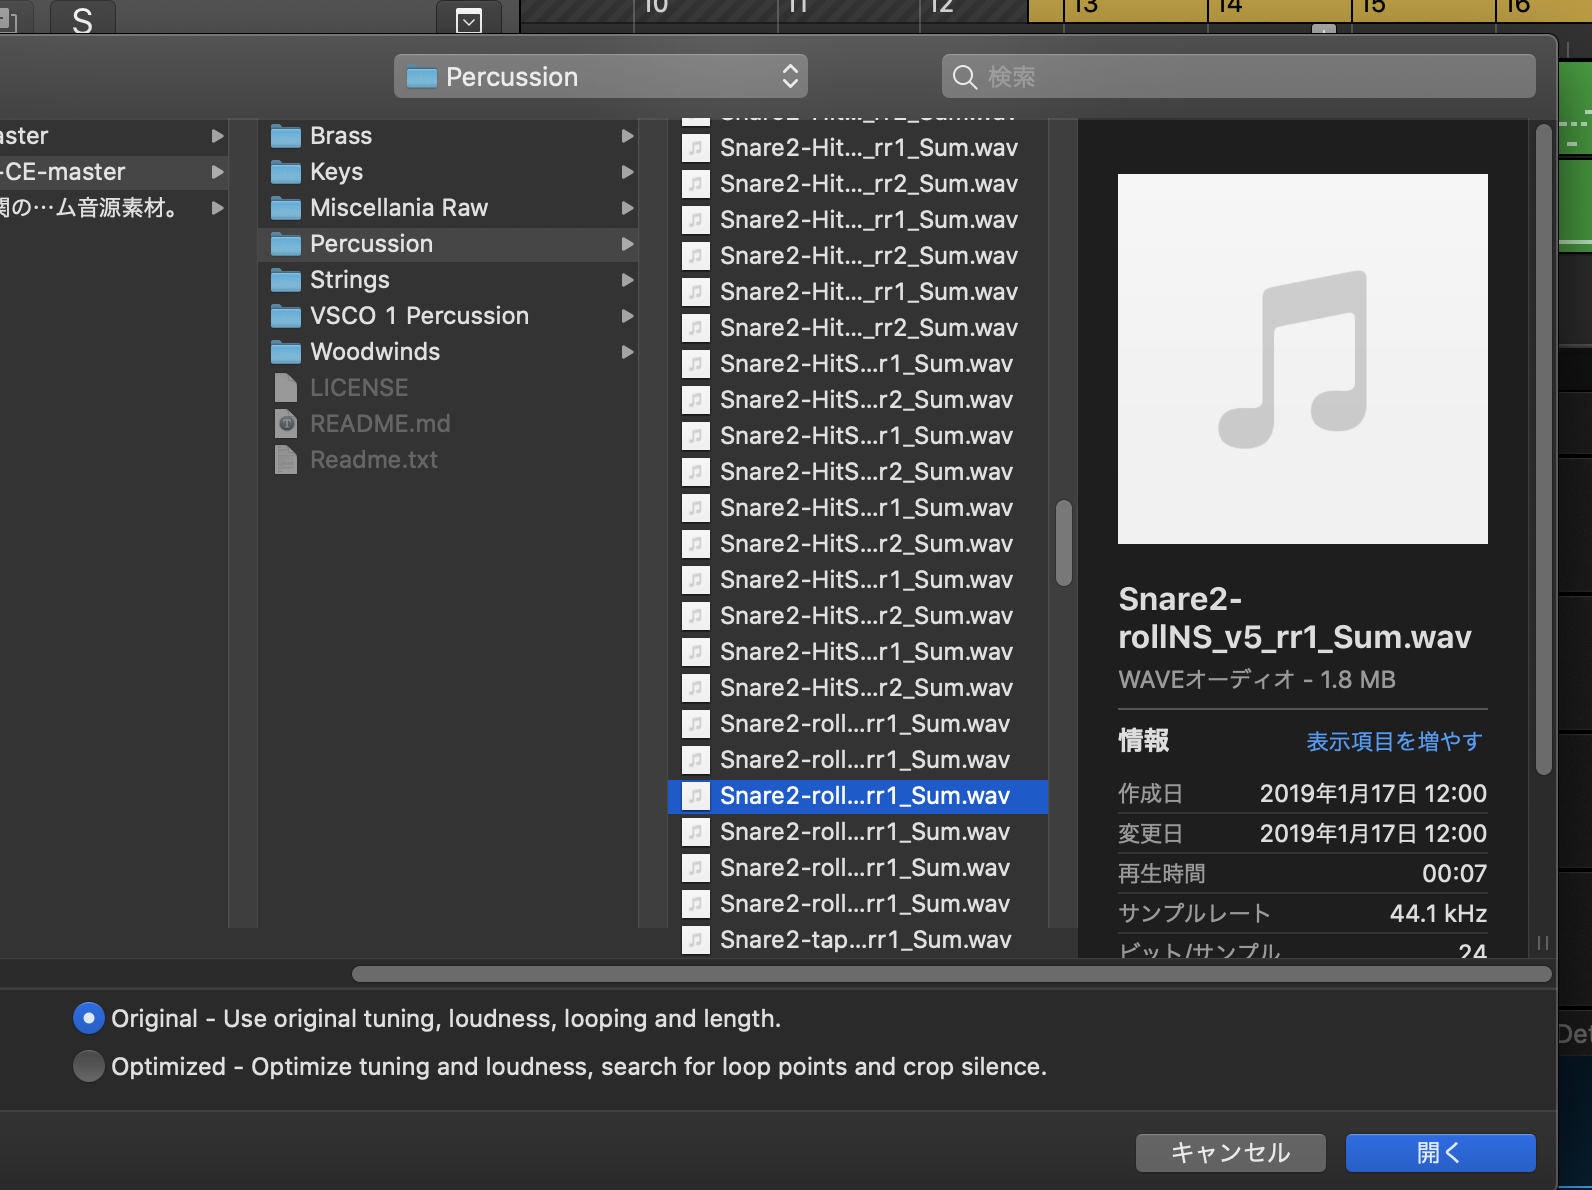Click the audio preview thumbnail
The height and width of the screenshot is (1190, 1592).
tap(1303, 359)
